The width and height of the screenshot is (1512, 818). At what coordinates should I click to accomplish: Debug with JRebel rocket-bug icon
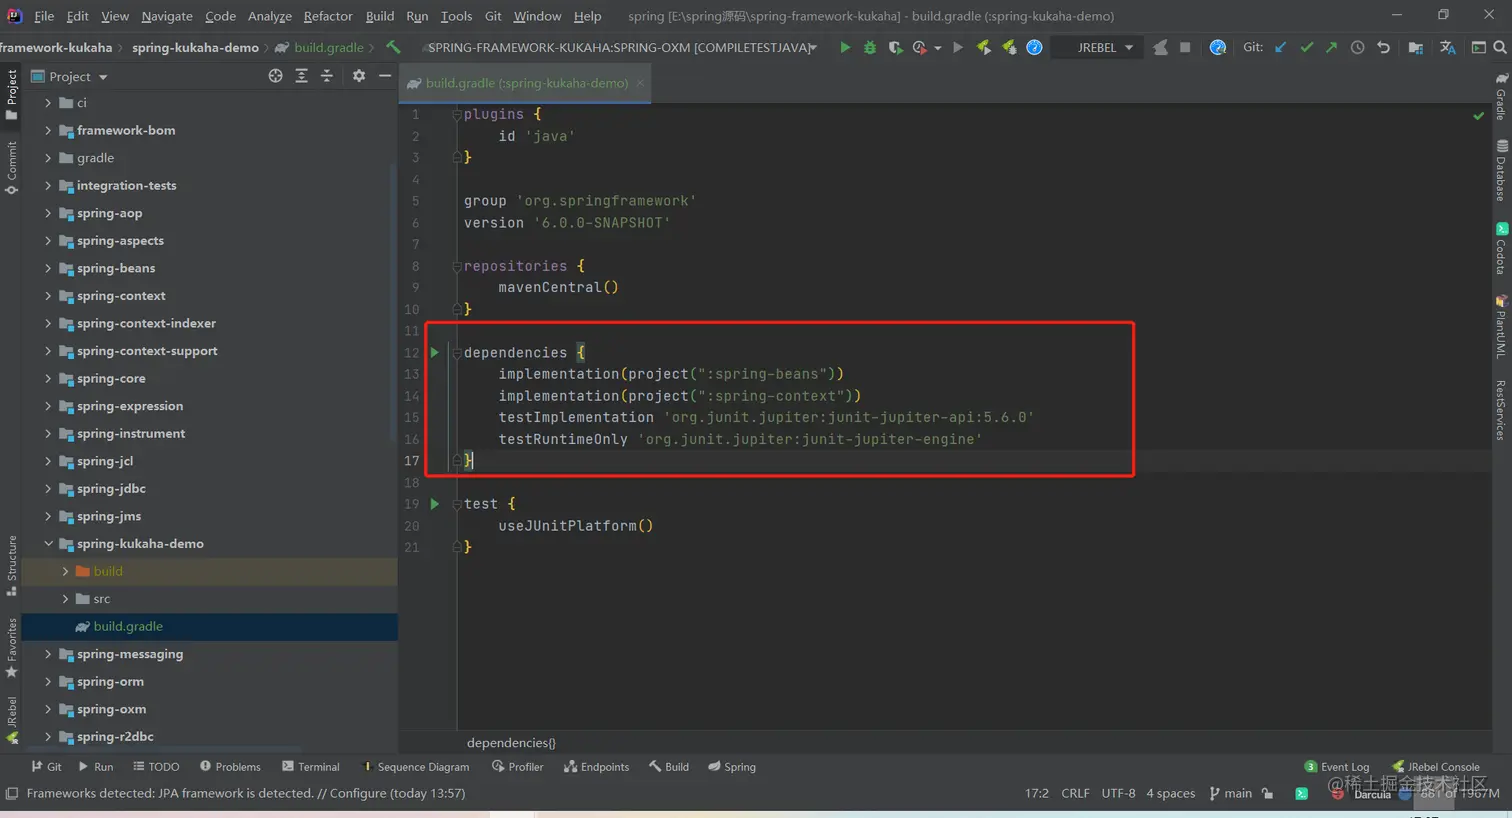1009,47
